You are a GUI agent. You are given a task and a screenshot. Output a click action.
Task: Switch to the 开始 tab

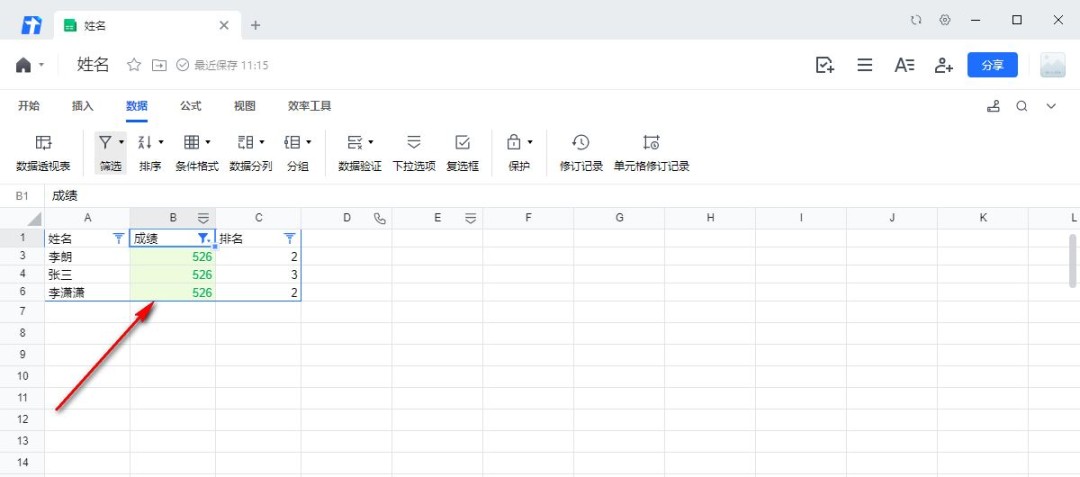coord(29,106)
